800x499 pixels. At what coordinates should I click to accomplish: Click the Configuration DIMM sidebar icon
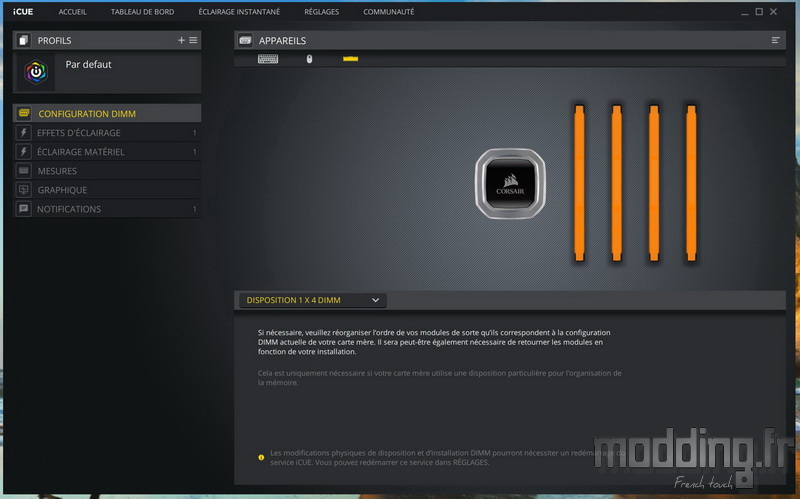click(23, 113)
